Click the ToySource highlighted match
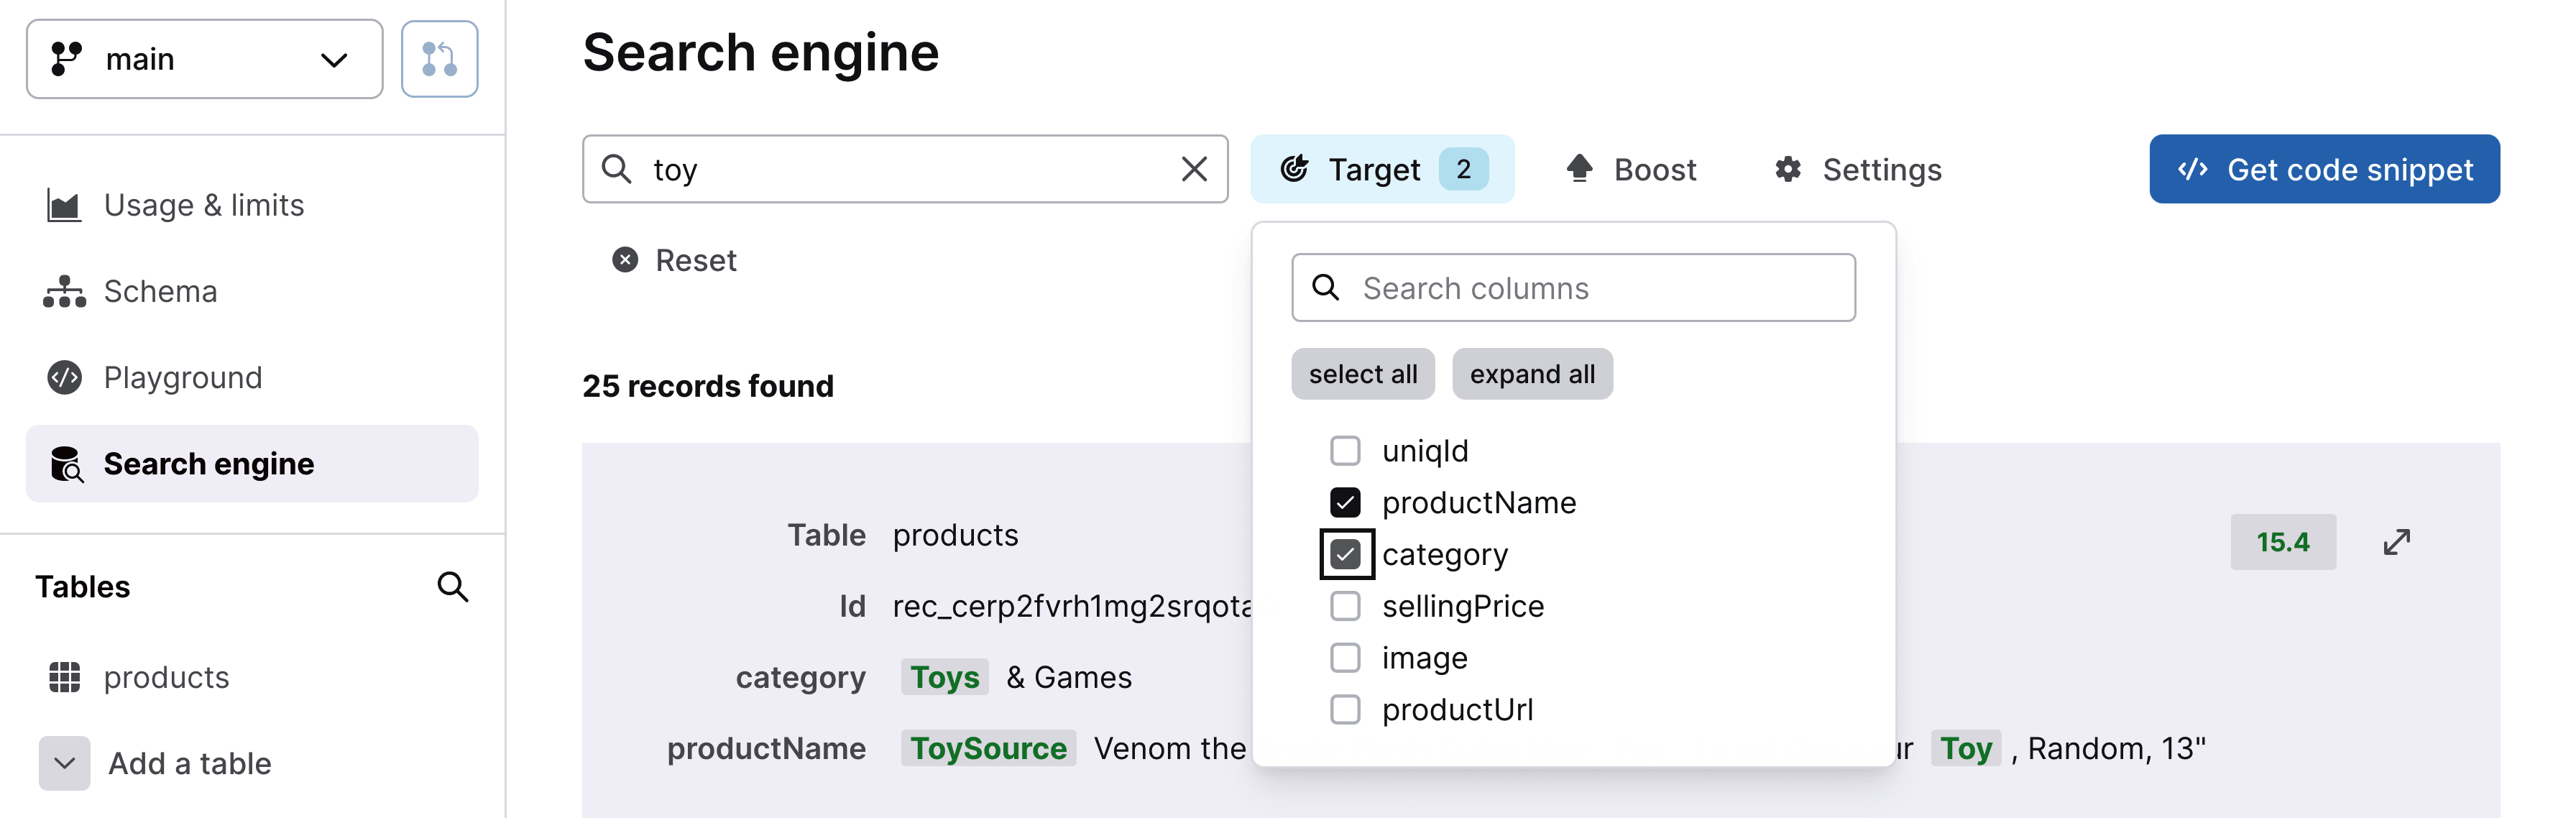2576x818 pixels. pos(988,748)
